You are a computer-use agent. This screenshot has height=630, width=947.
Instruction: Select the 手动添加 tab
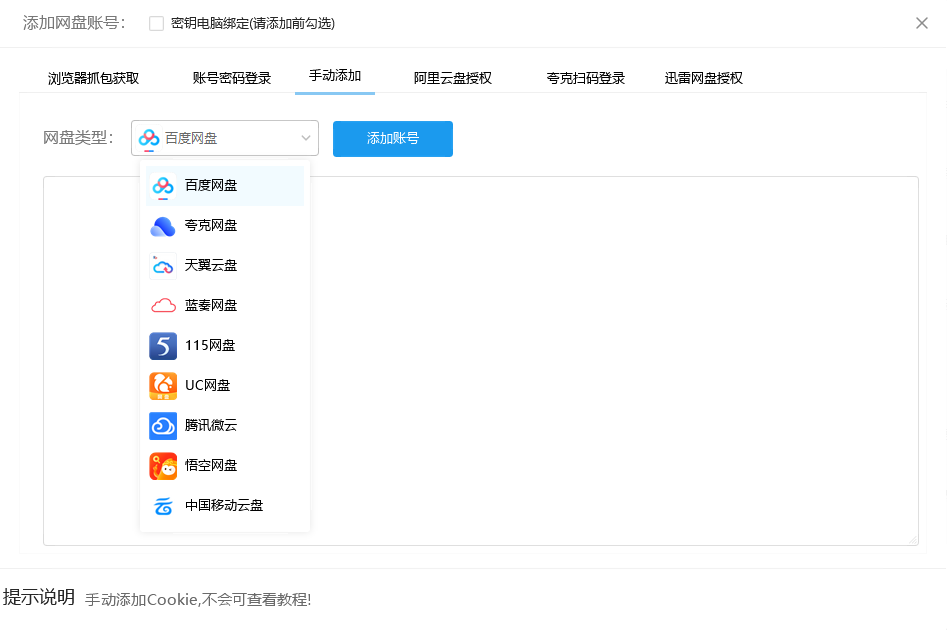335,76
